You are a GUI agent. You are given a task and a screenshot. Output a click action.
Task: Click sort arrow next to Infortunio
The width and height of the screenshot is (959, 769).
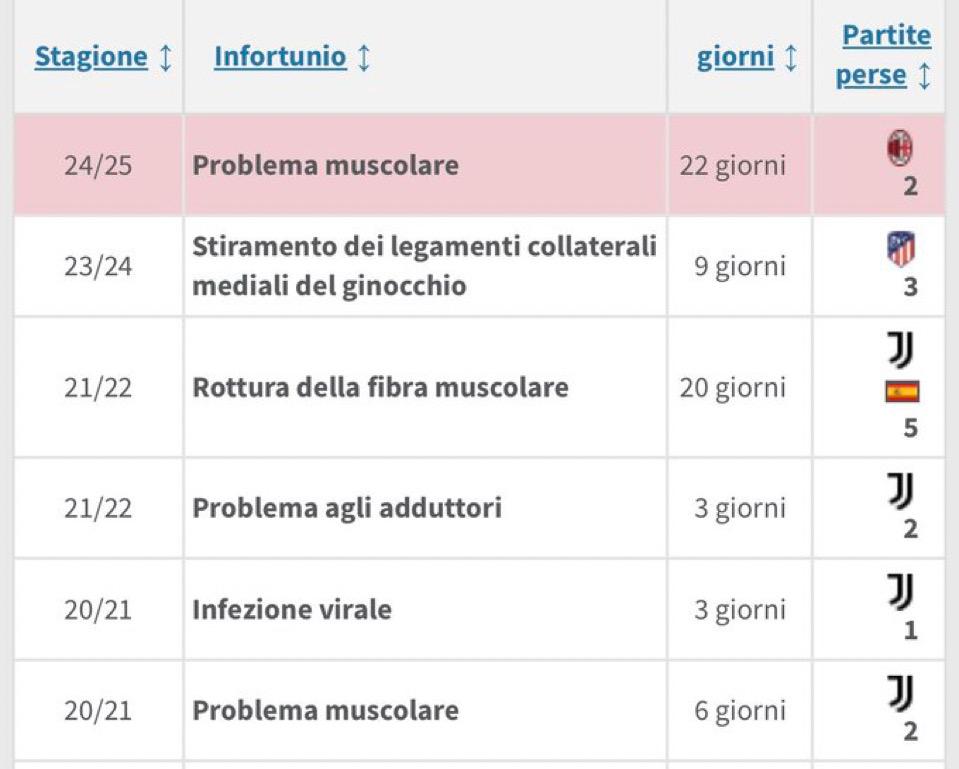(363, 58)
